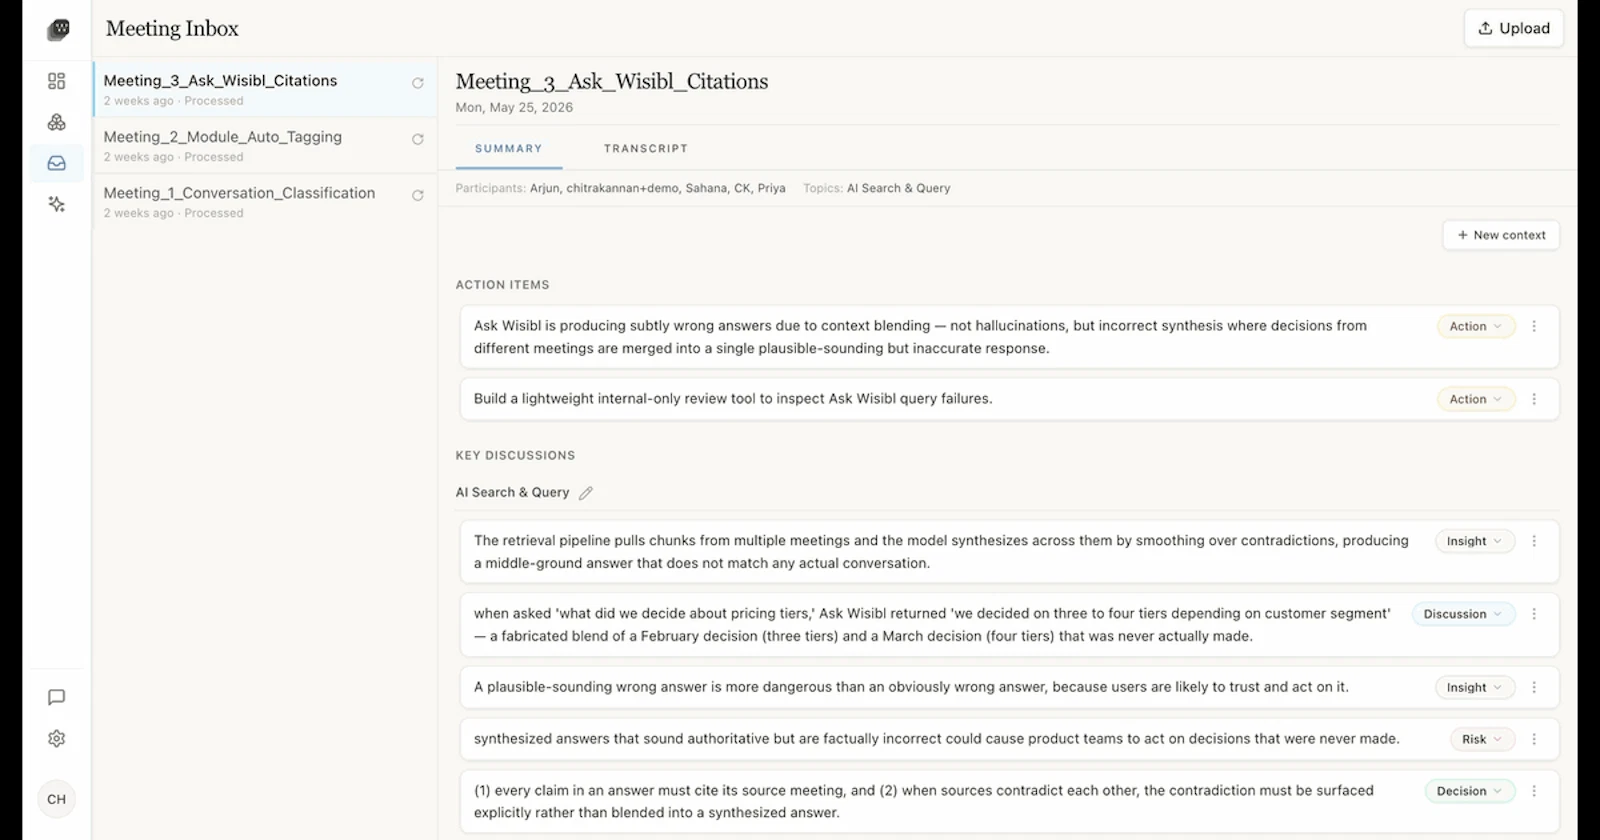The image size is (1600, 840).
Task: Click the 'what did we decide about pricing tiers' text
Action: [x=932, y=625]
